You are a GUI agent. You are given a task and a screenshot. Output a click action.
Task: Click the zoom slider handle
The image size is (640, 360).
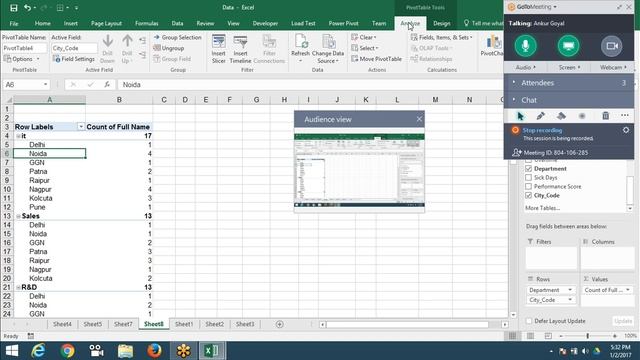click(587, 336)
